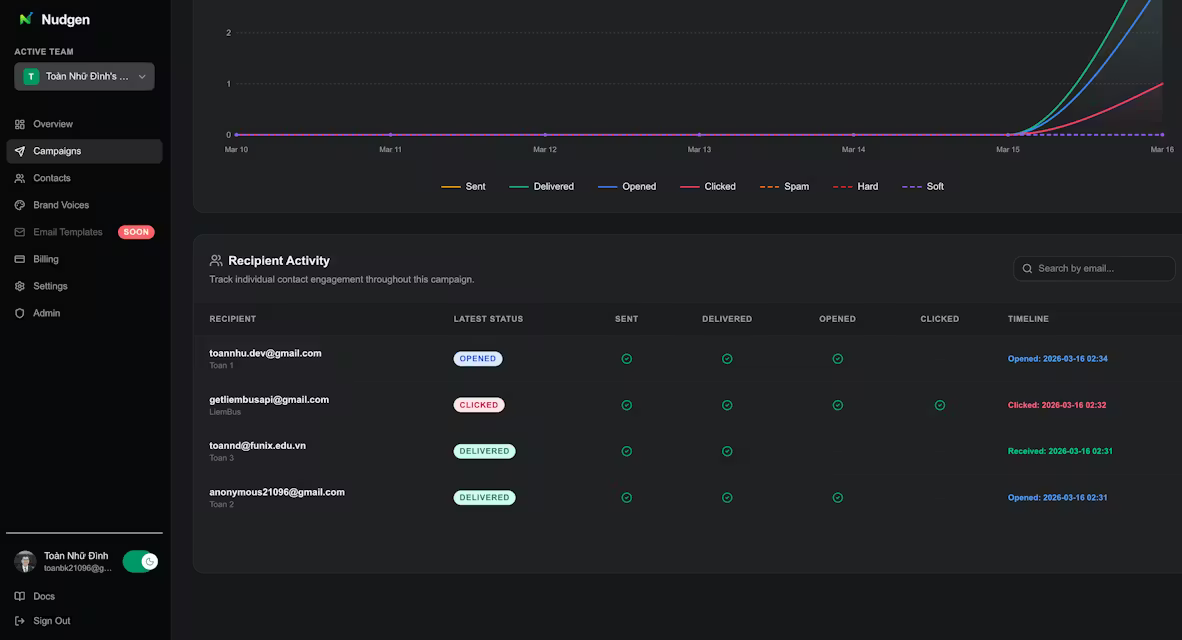Click the Delivered checkmark for toannd@funix.edu.vn
The height and width of the screenshot is (640, 1182).
(727, 451)
